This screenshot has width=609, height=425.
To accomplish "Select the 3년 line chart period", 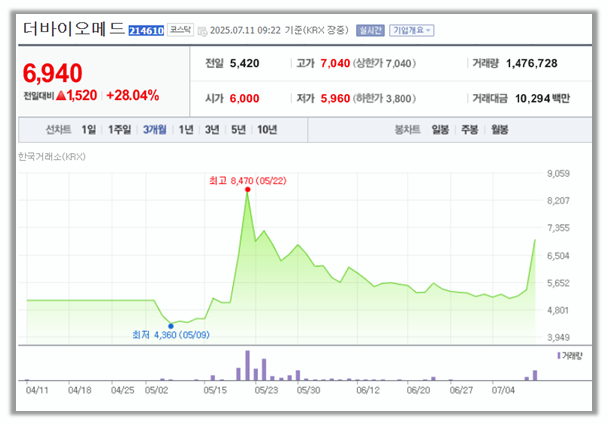I will pos(212,130).
